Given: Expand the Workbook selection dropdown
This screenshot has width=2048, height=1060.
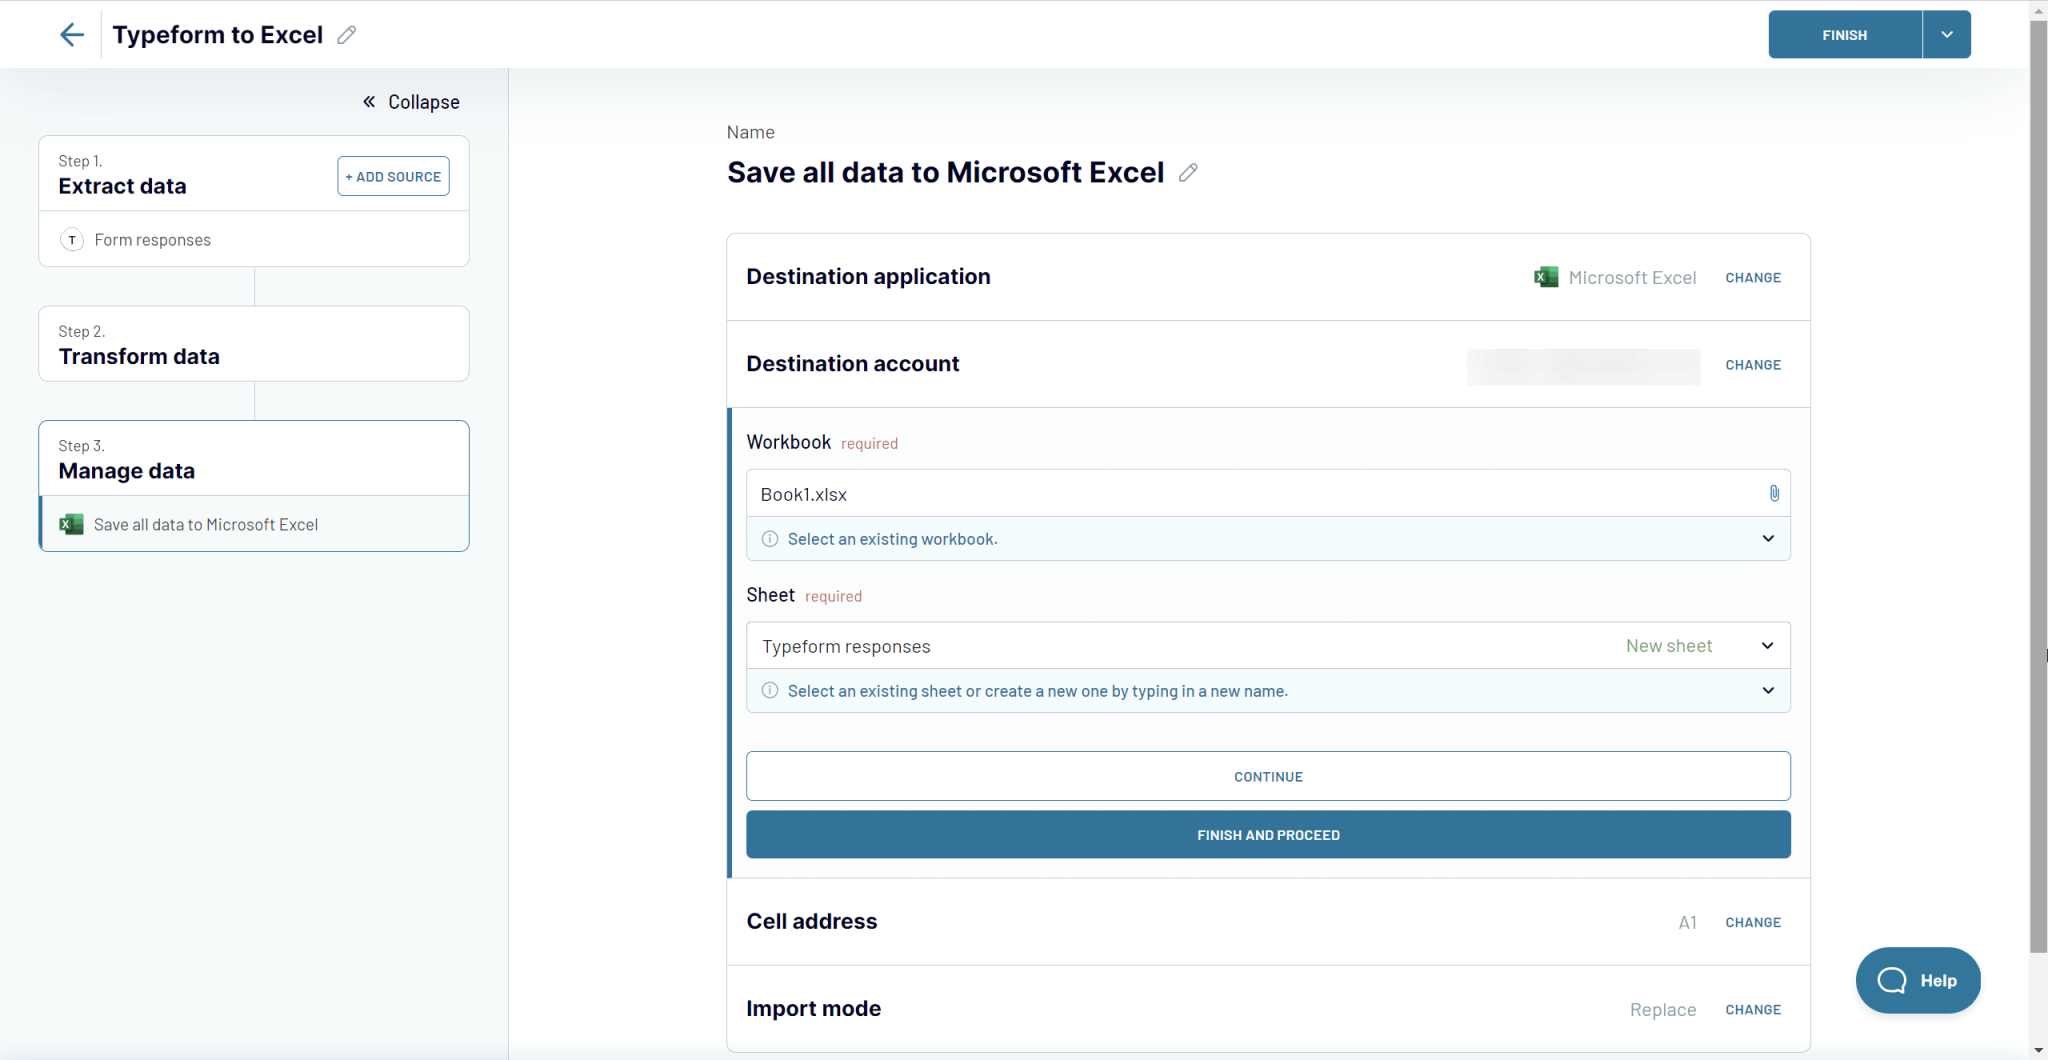Looking at the screenshot, I should [1768, 538].
